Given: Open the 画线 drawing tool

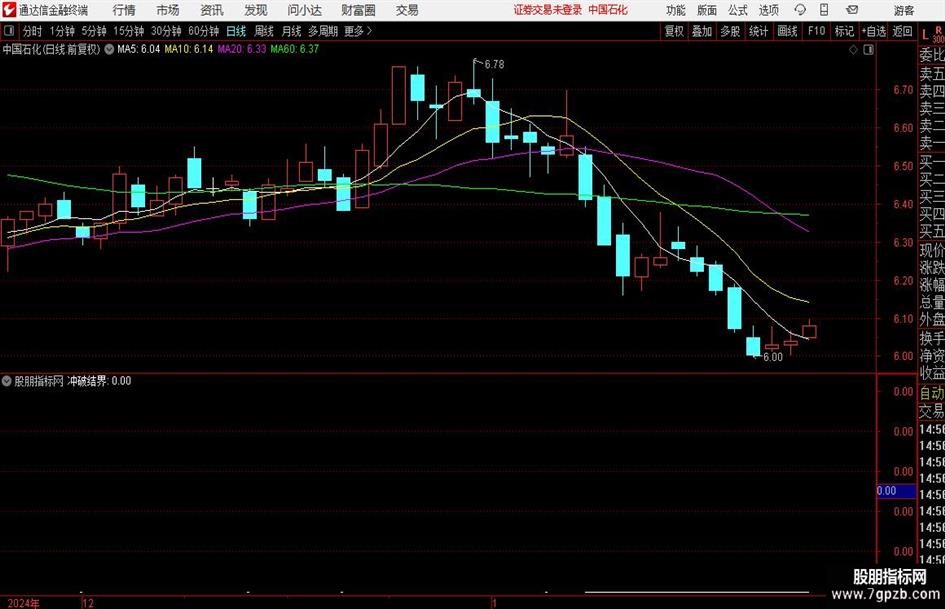Looking at the screenshot, I should pyautogui.click(x=787, y=31).
